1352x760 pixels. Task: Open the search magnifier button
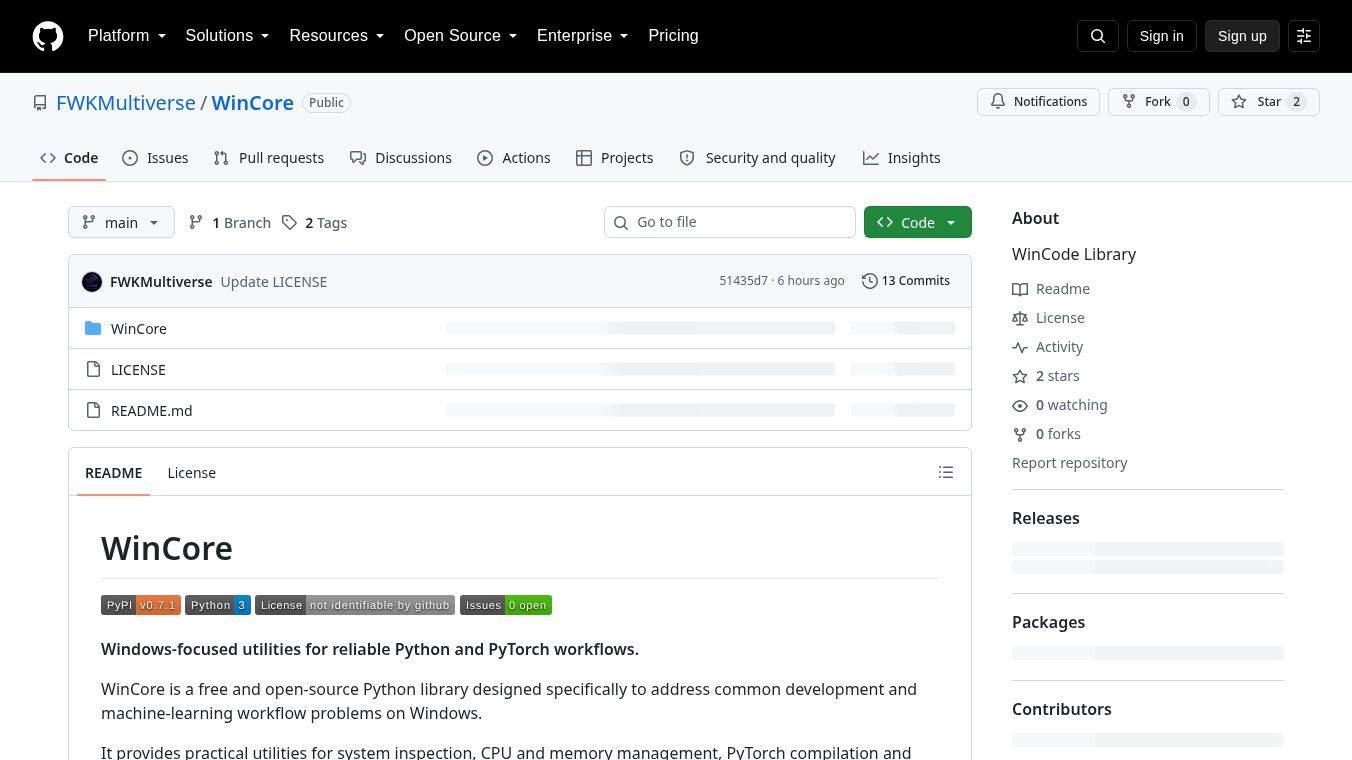tap(1097, 36)
